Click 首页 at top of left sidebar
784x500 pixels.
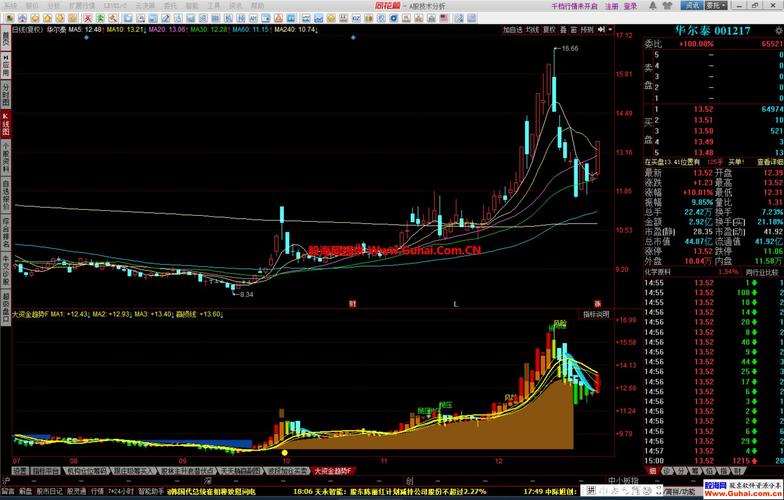pyautogui.click(x=5, y=40)
